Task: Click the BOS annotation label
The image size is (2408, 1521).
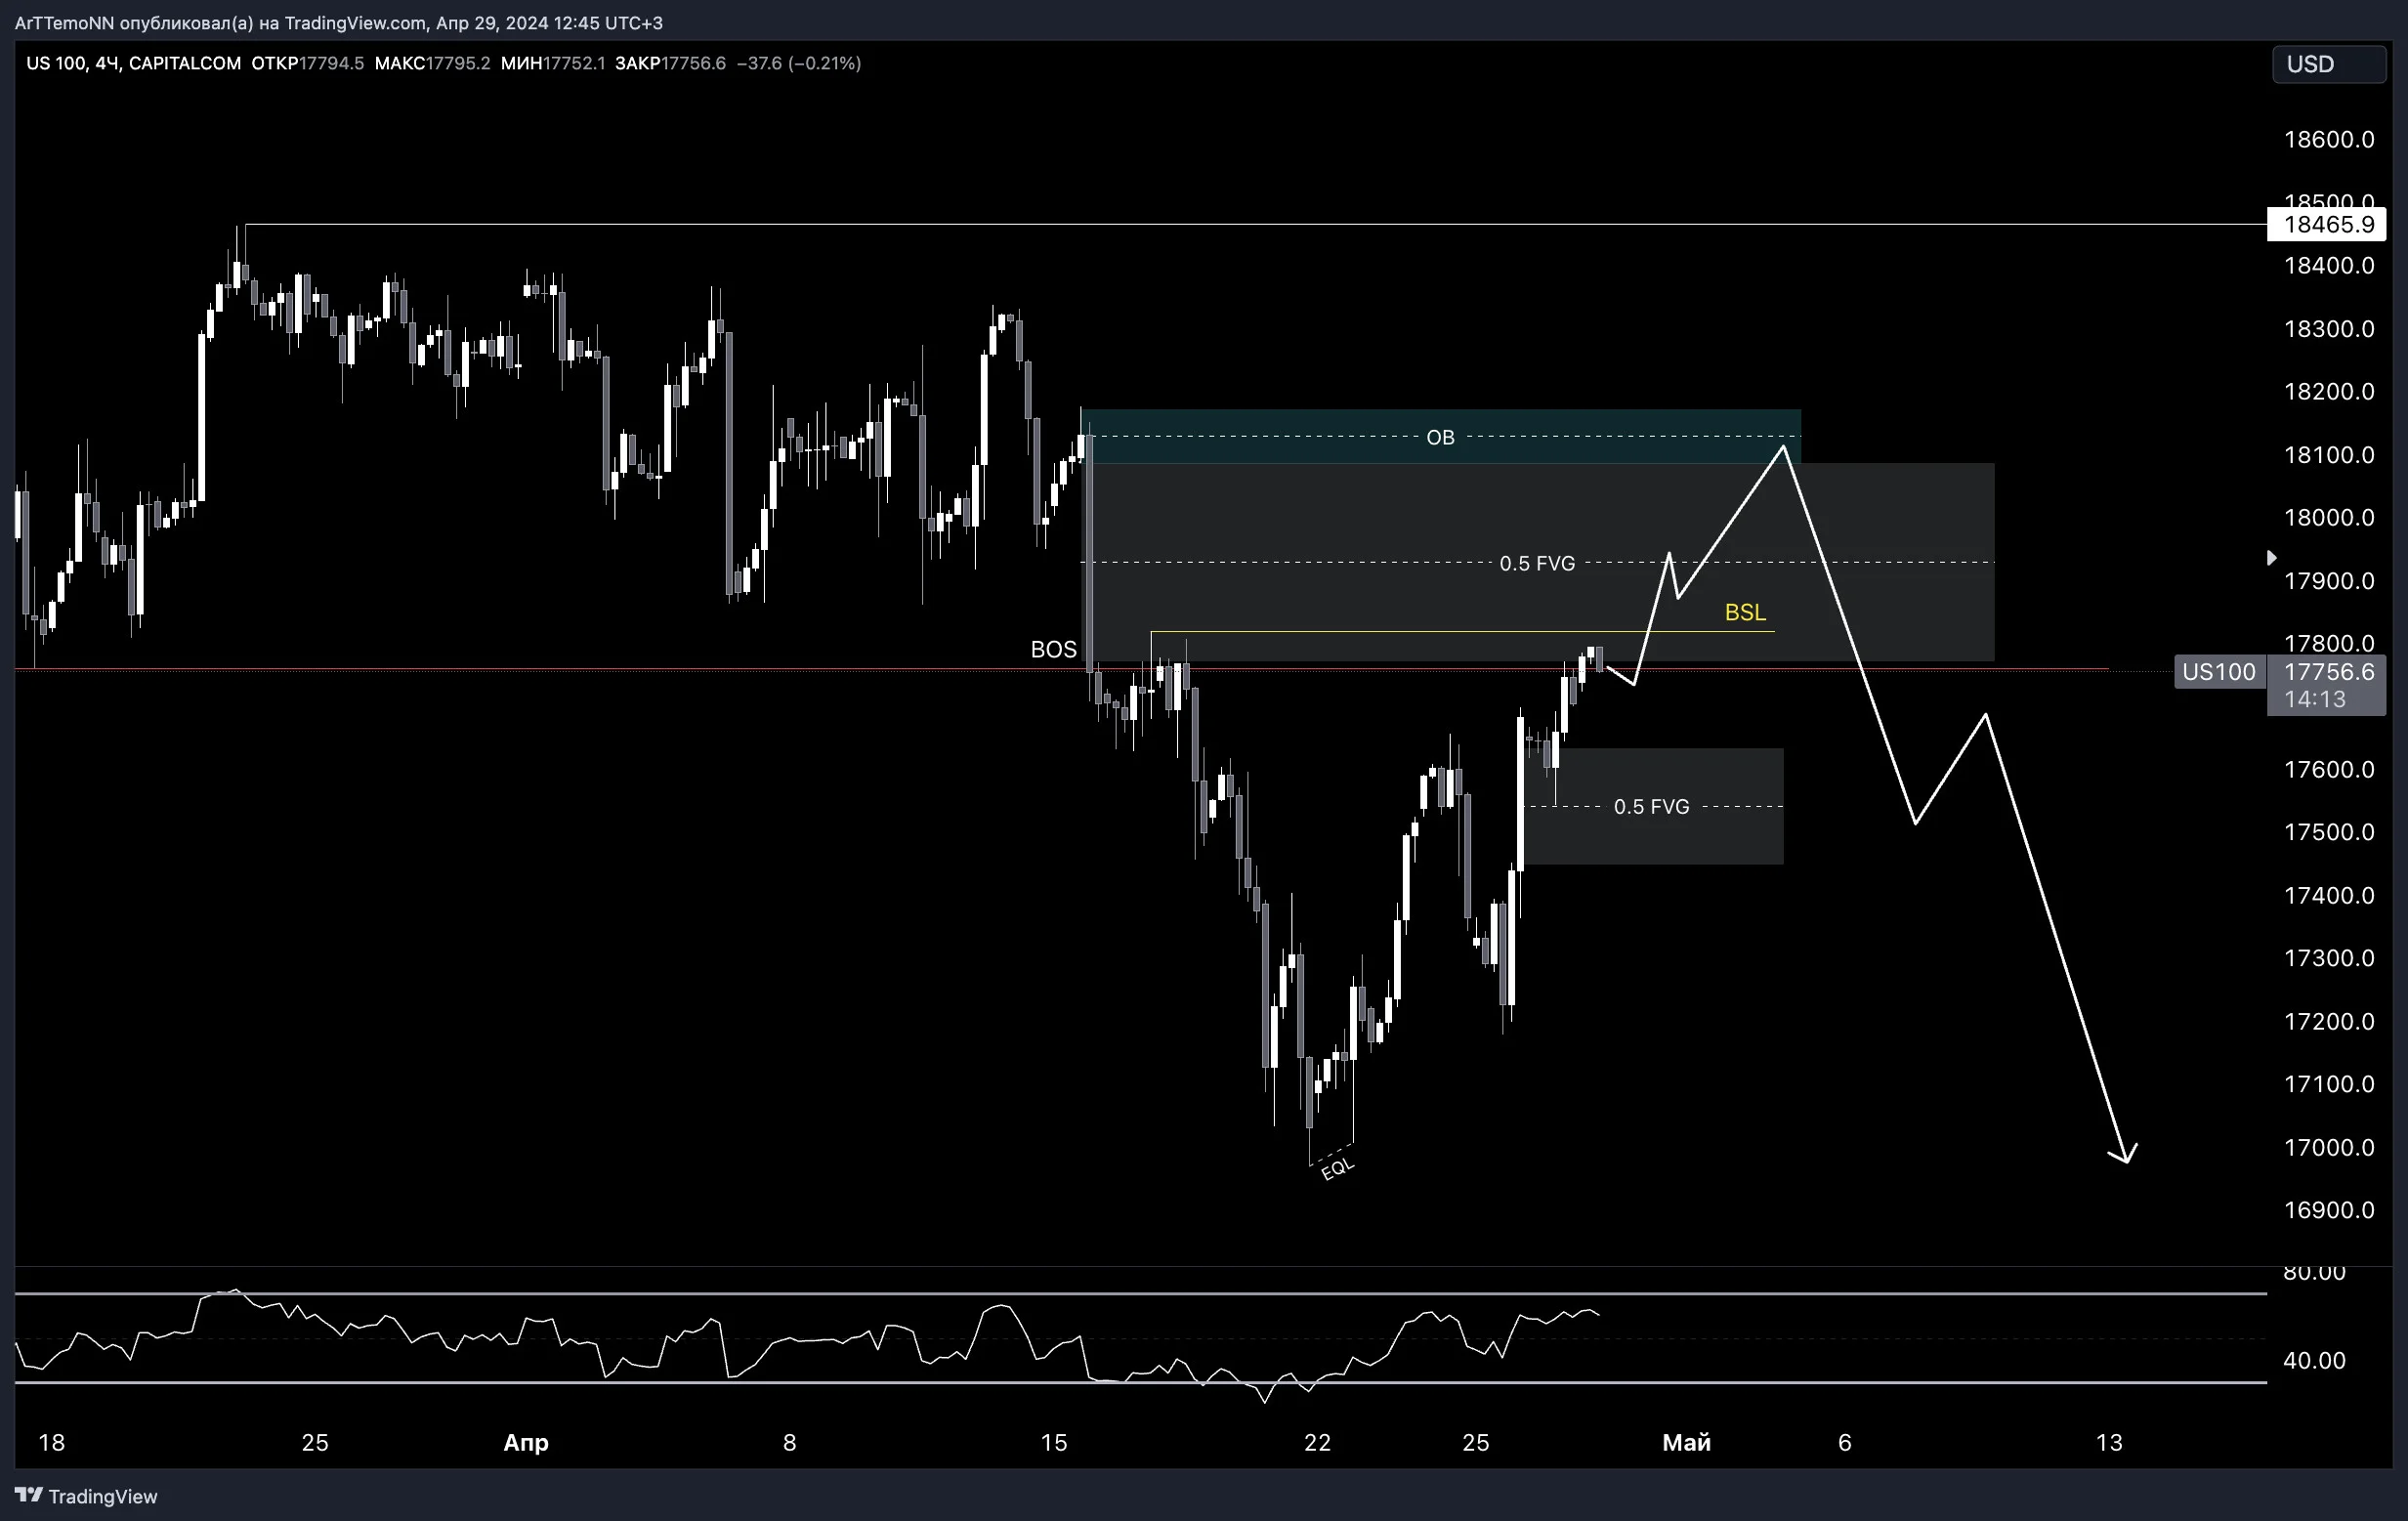Action: pyautogui.click(x=1054, y=650)
